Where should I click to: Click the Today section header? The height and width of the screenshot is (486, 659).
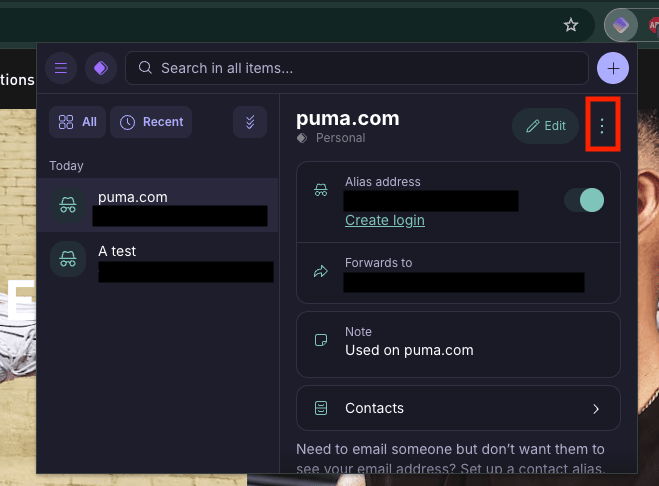66,166
